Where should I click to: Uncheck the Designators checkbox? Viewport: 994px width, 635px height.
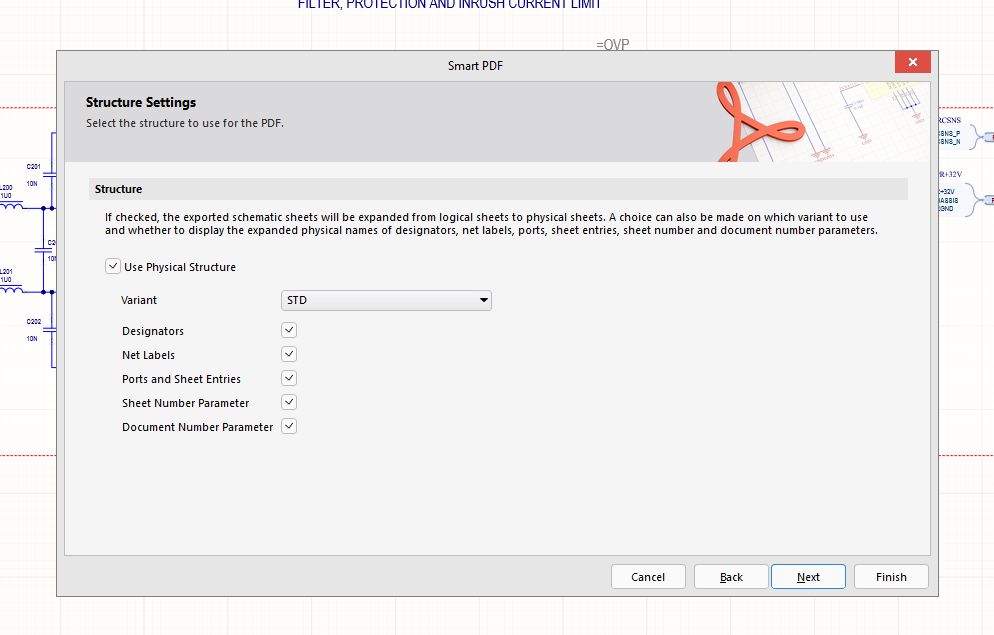click(x=289, y=330)
